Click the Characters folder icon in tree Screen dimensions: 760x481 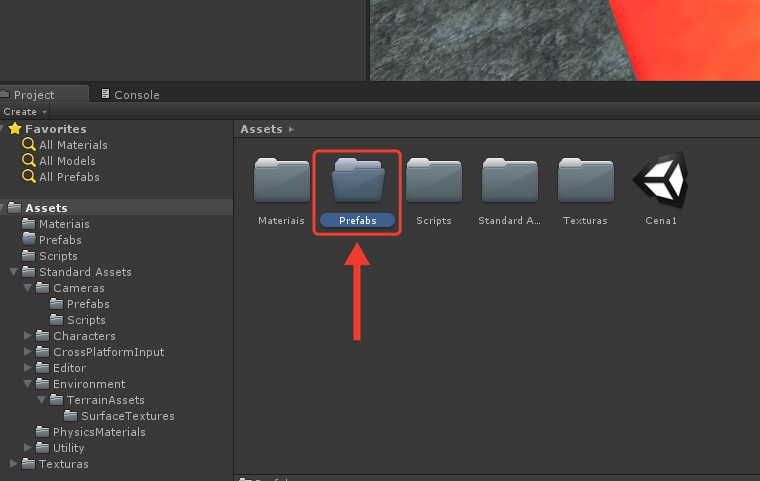coord(43,336)
